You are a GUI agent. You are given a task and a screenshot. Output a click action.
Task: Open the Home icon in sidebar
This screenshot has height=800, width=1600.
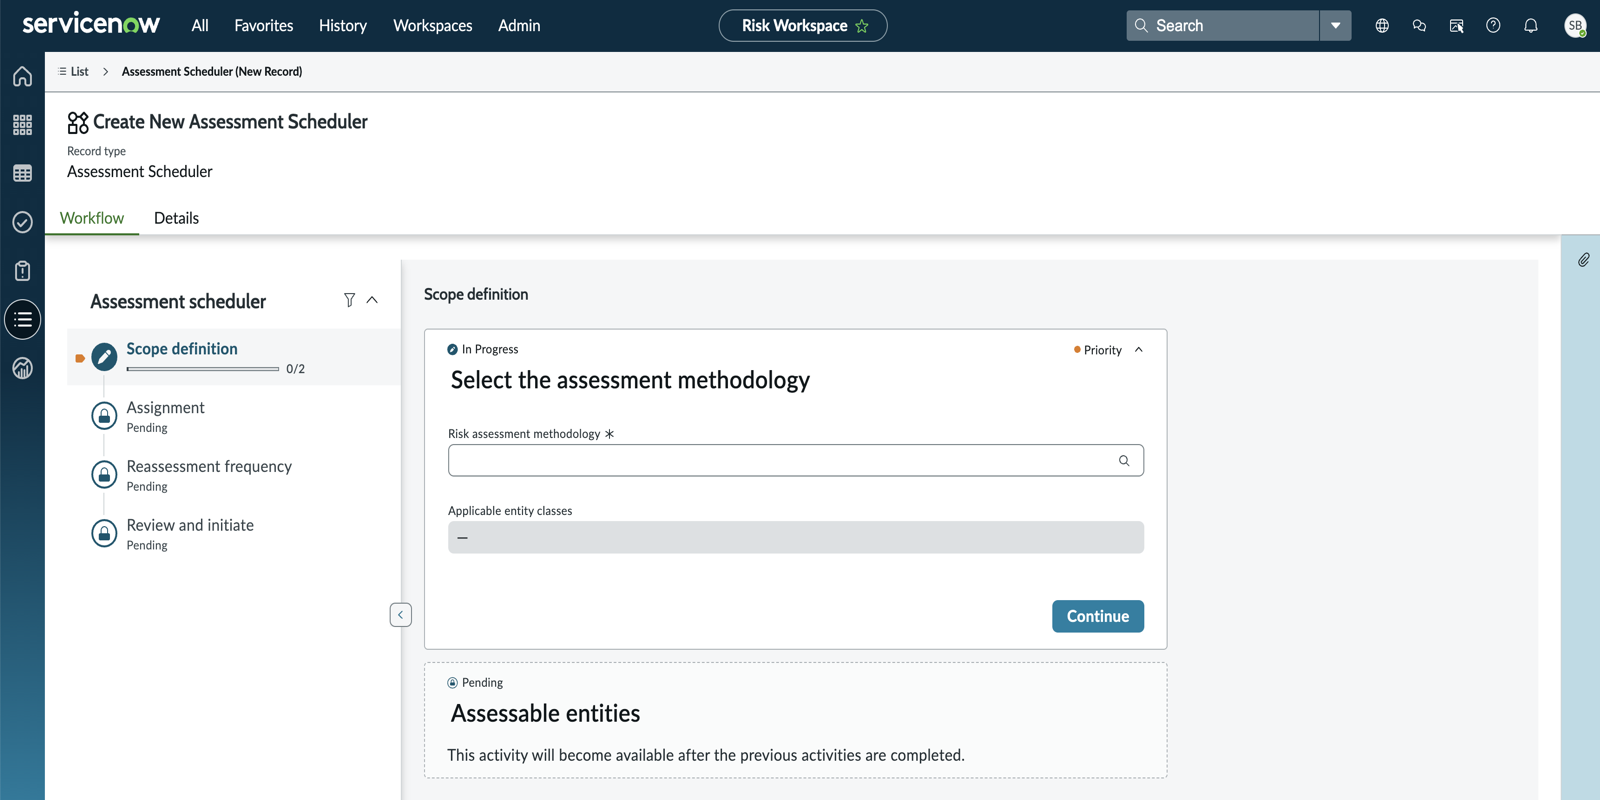click(22, 76)
